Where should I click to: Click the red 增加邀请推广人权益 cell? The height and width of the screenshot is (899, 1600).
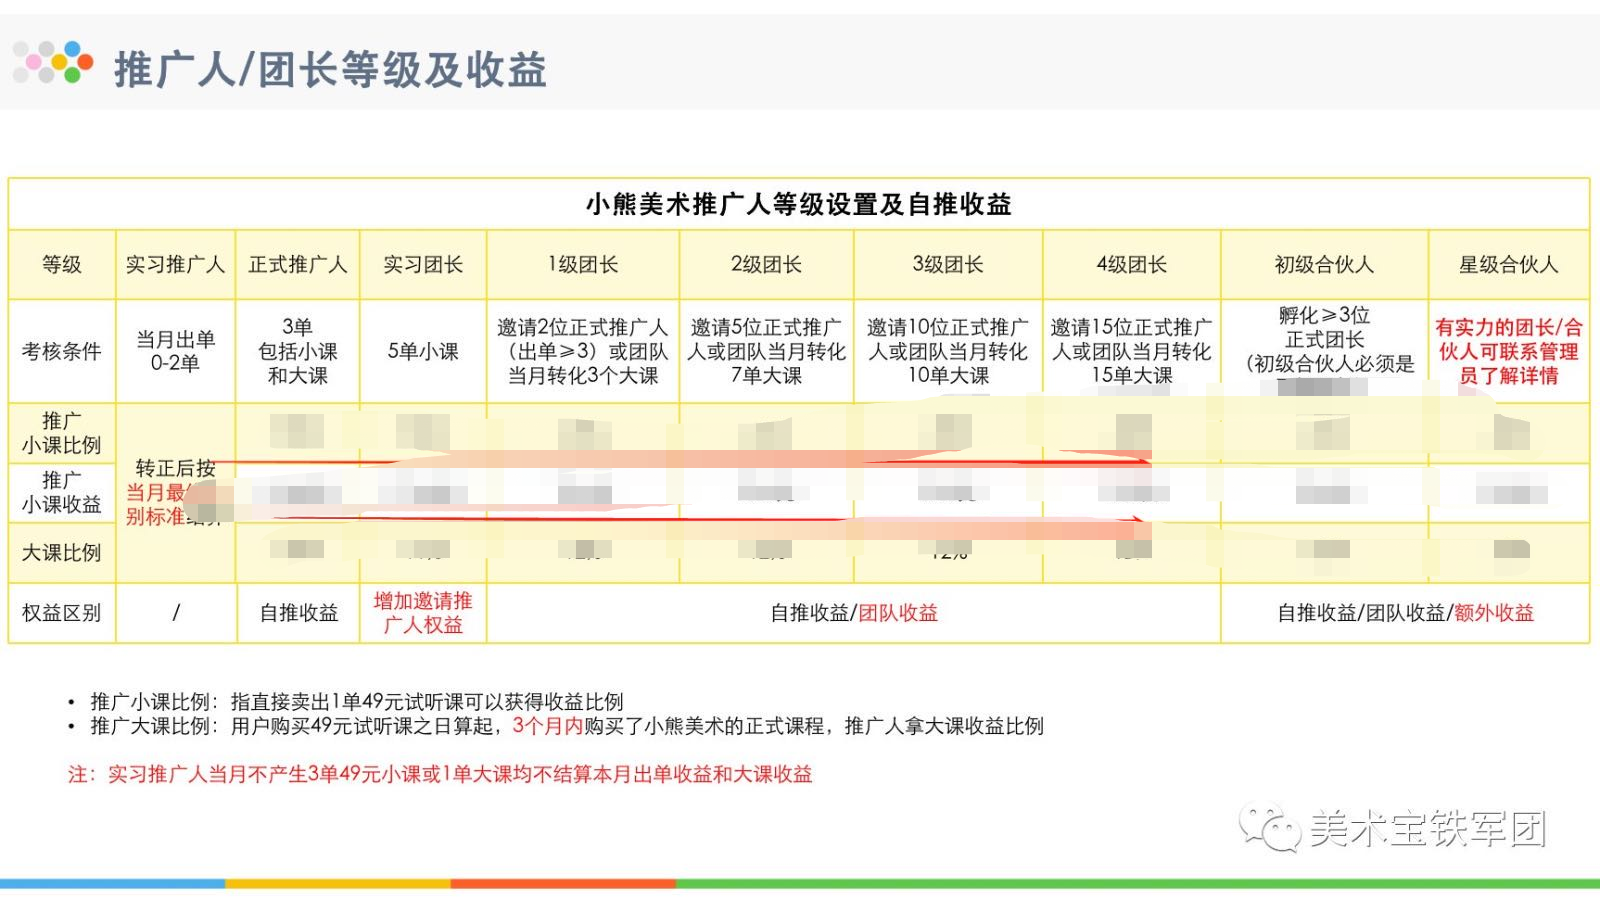pos(423,613)
